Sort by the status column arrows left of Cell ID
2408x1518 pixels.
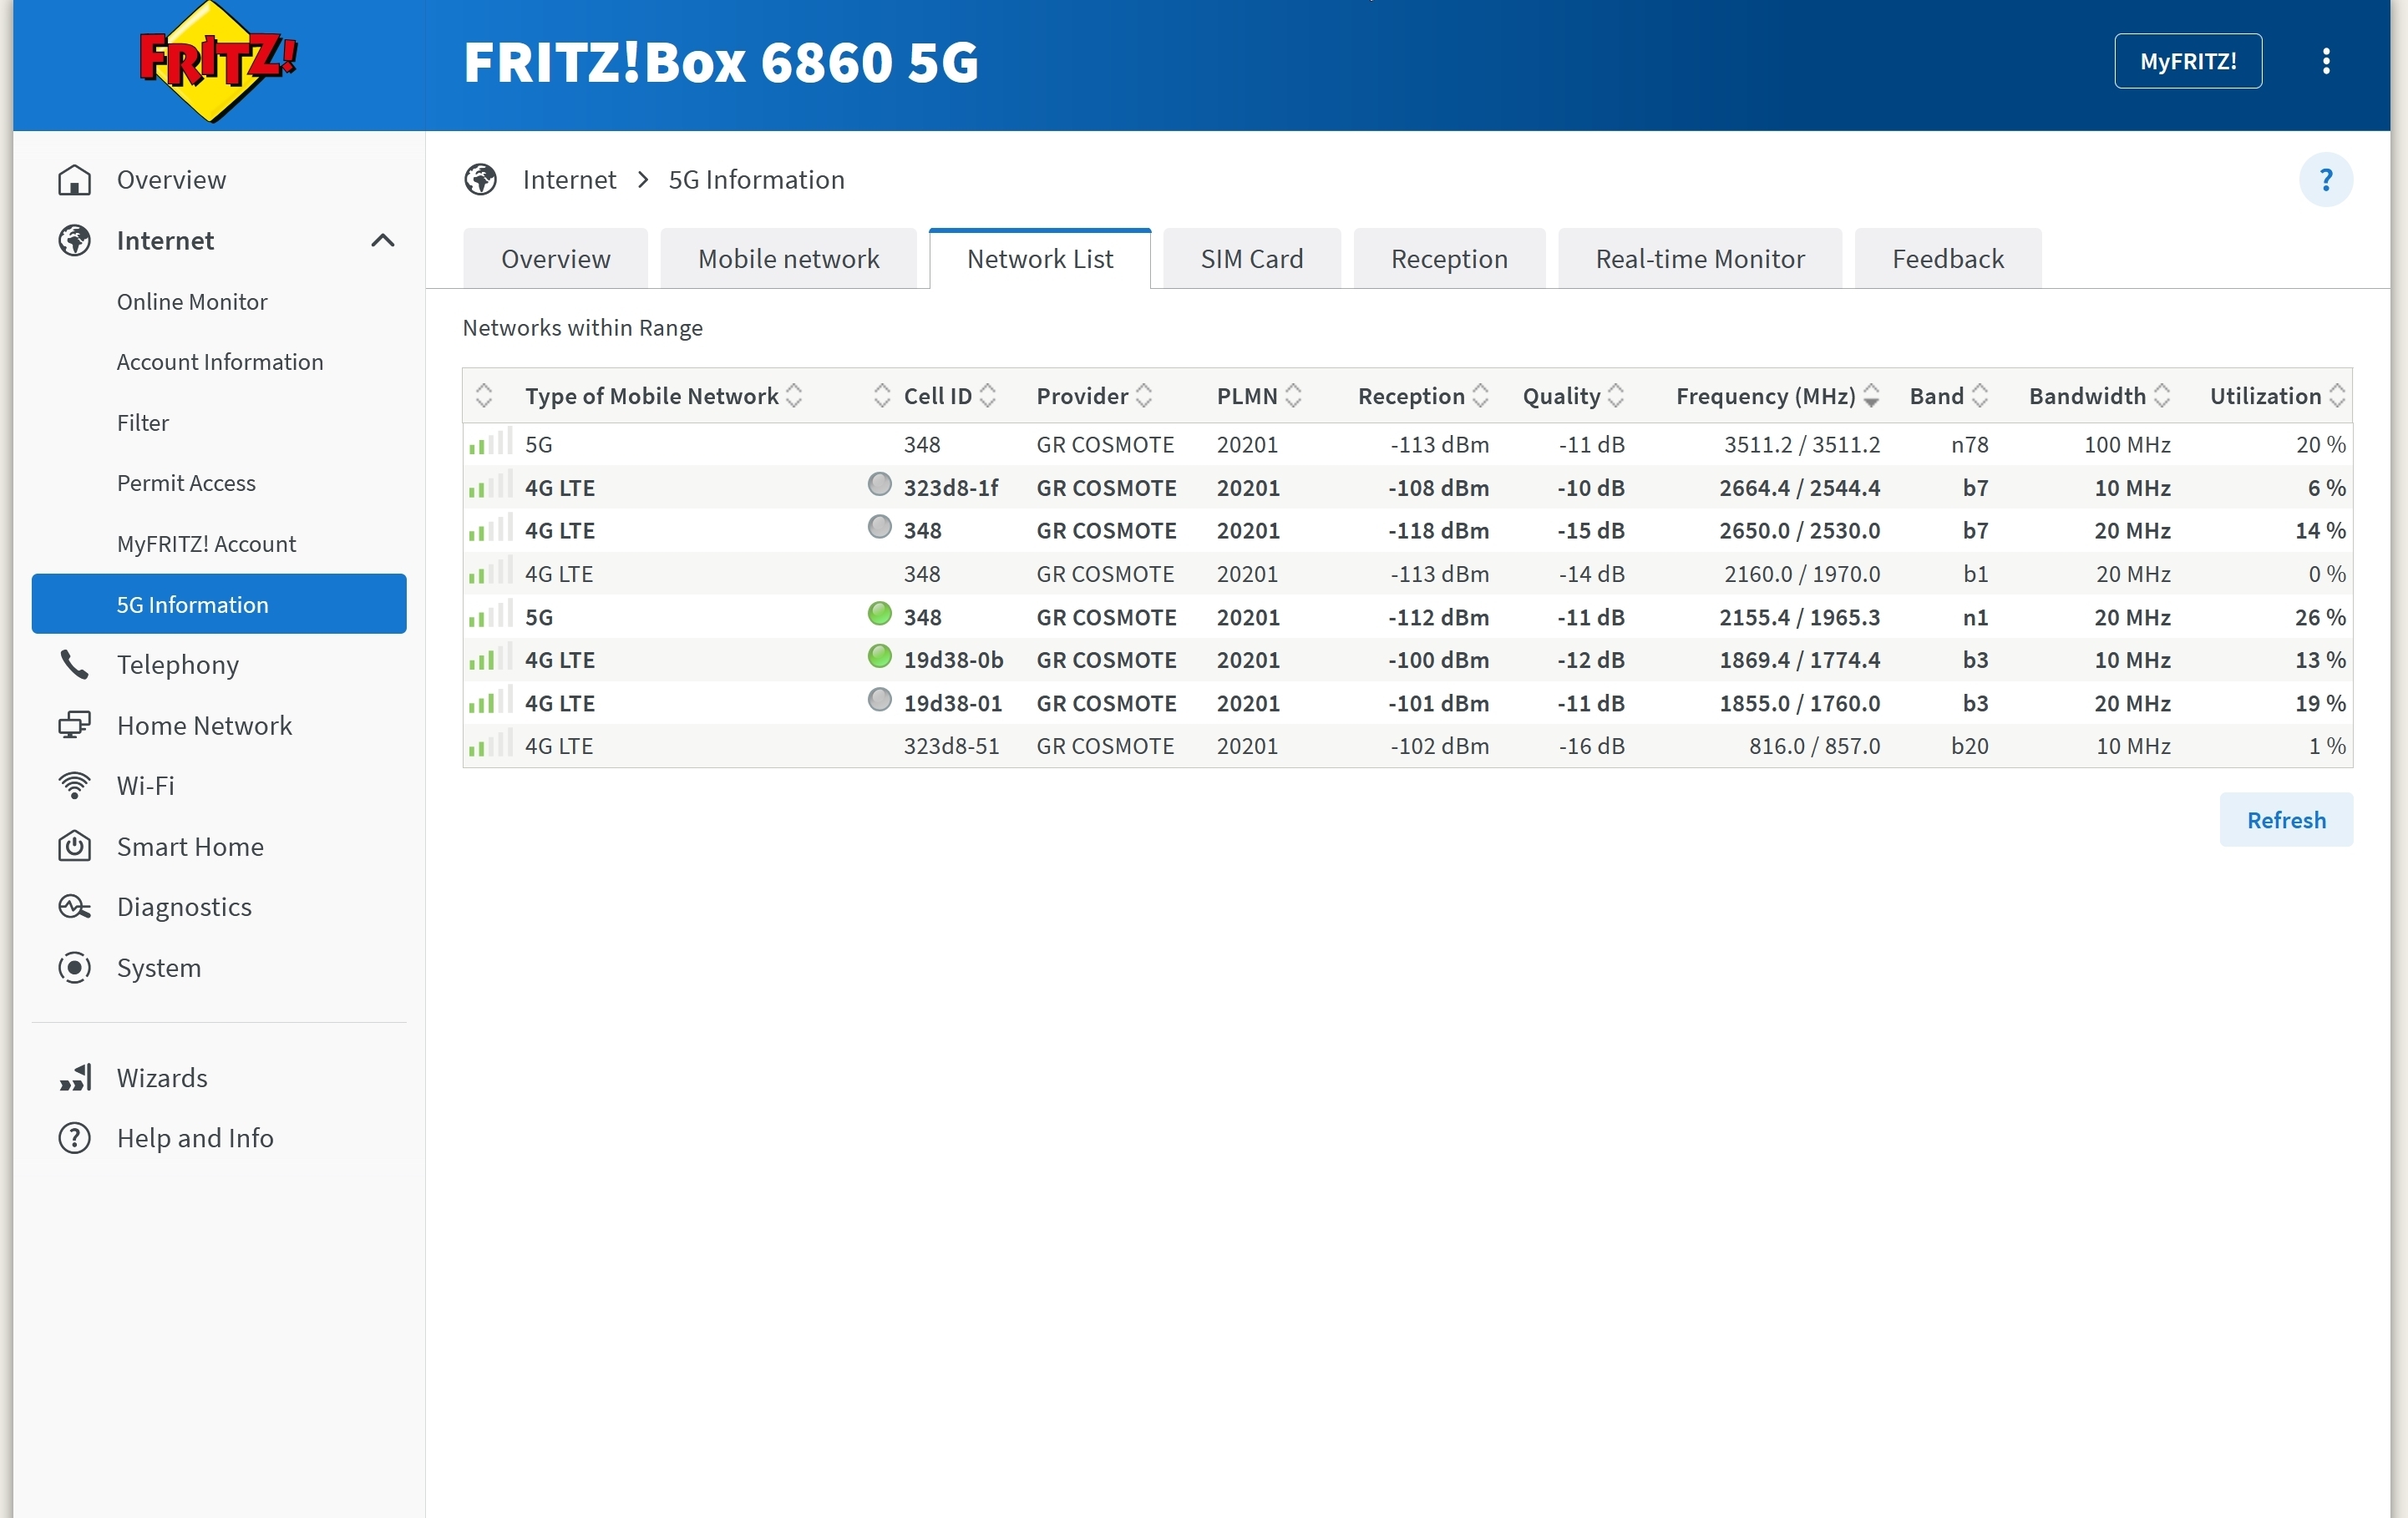(881, 395)
